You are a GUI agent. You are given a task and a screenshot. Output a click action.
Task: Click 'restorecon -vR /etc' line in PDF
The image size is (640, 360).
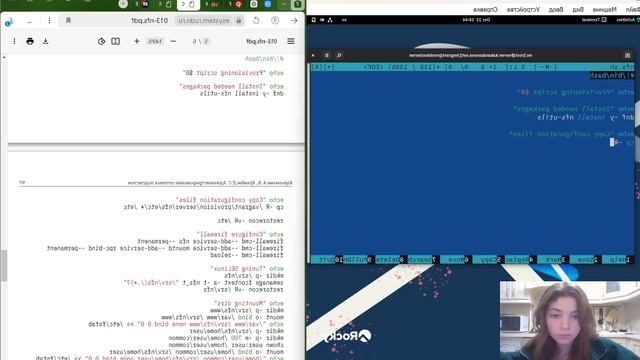[250, 221]
